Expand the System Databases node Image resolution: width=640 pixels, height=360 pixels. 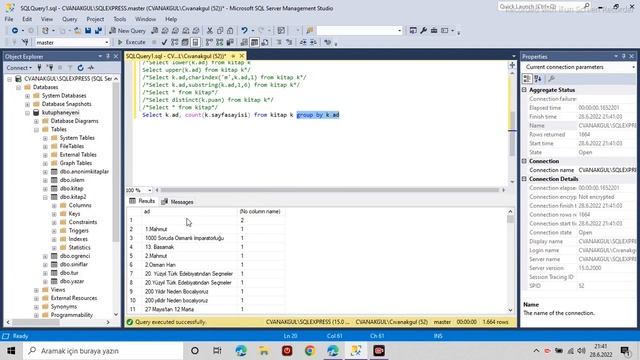[27, 96]
